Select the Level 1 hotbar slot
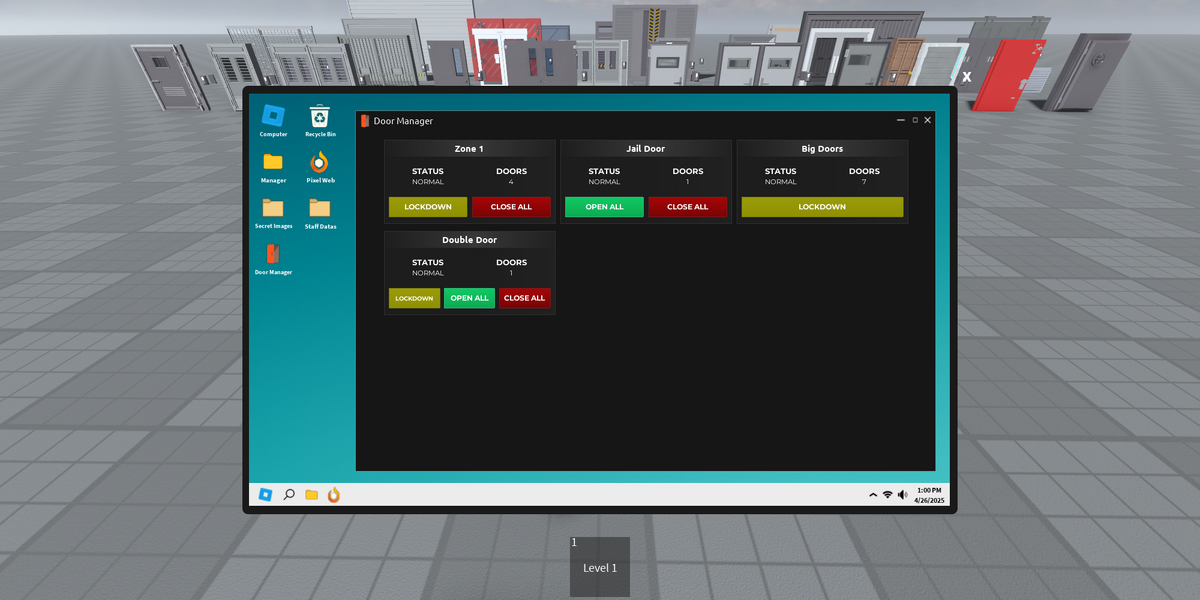This screenshot has width=1200, height=600. tap(600, 567)
